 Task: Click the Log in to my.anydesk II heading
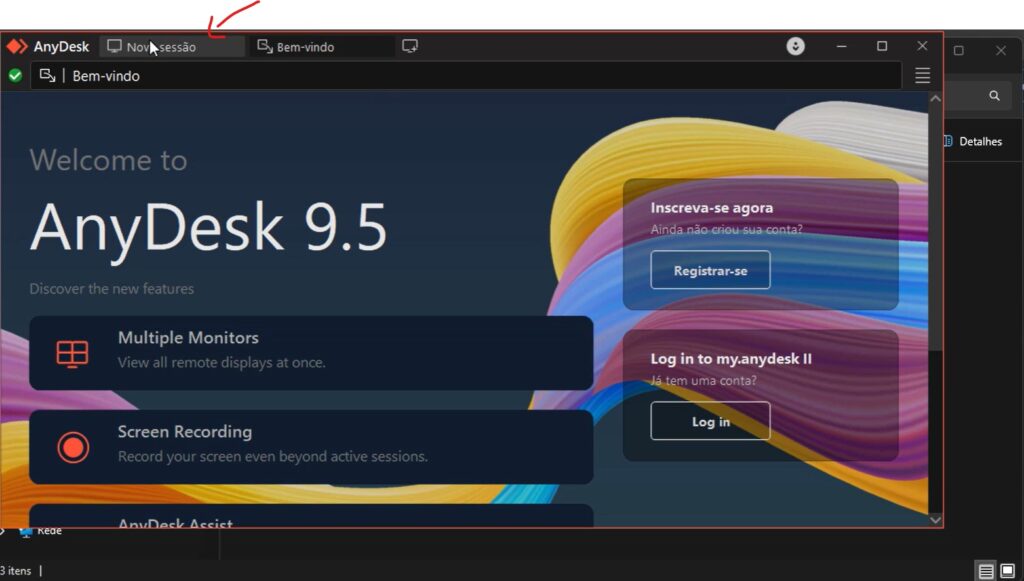[x=731, y=358]
